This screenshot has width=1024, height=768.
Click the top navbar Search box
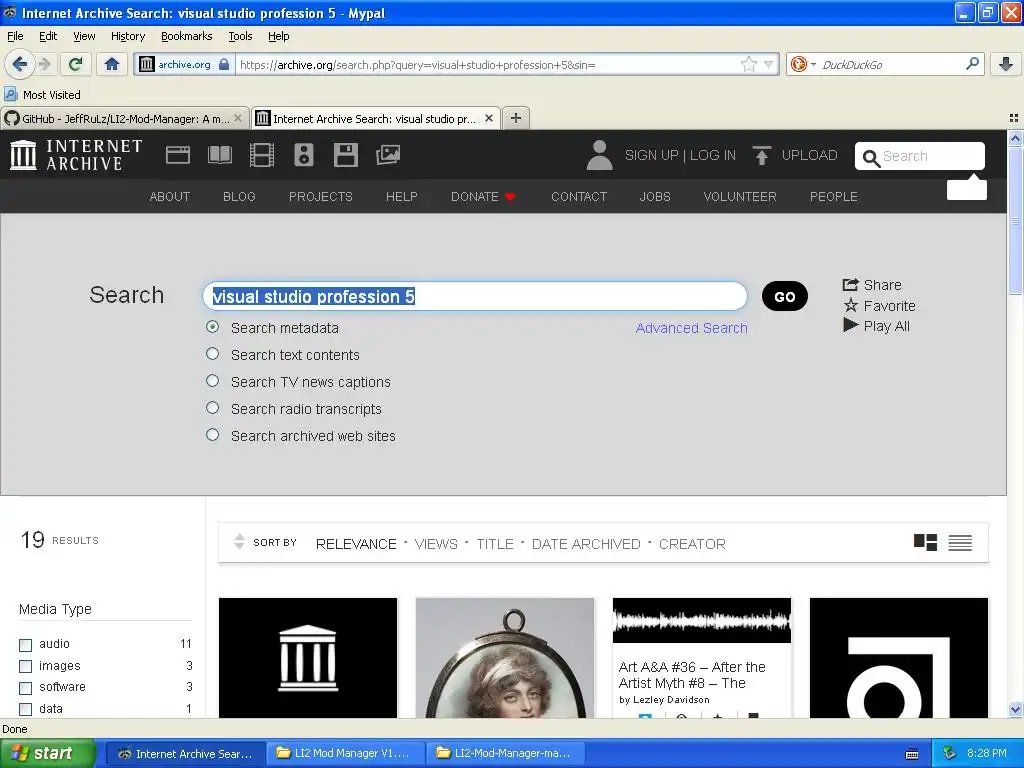[x=920, y=156]
